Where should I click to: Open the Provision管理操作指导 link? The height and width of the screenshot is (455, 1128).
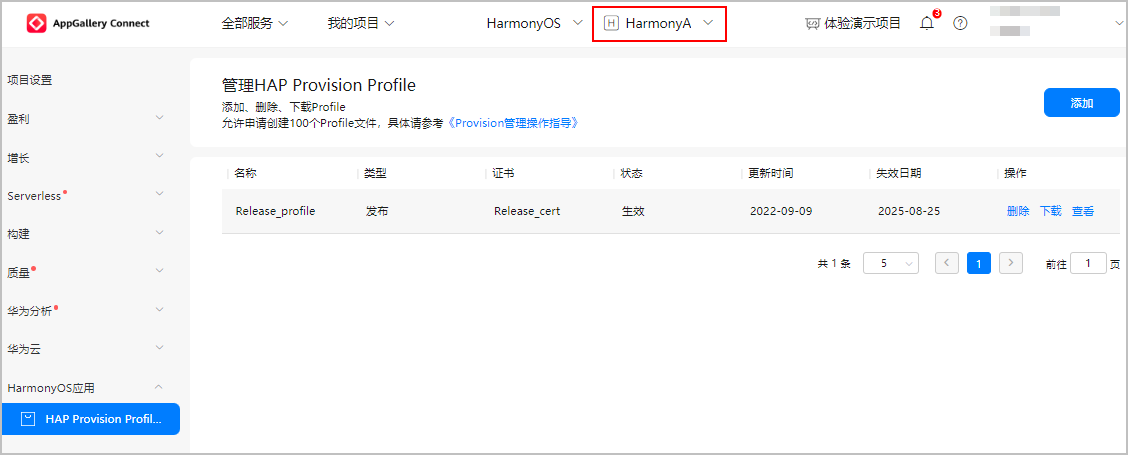click(x=513, y=122)
